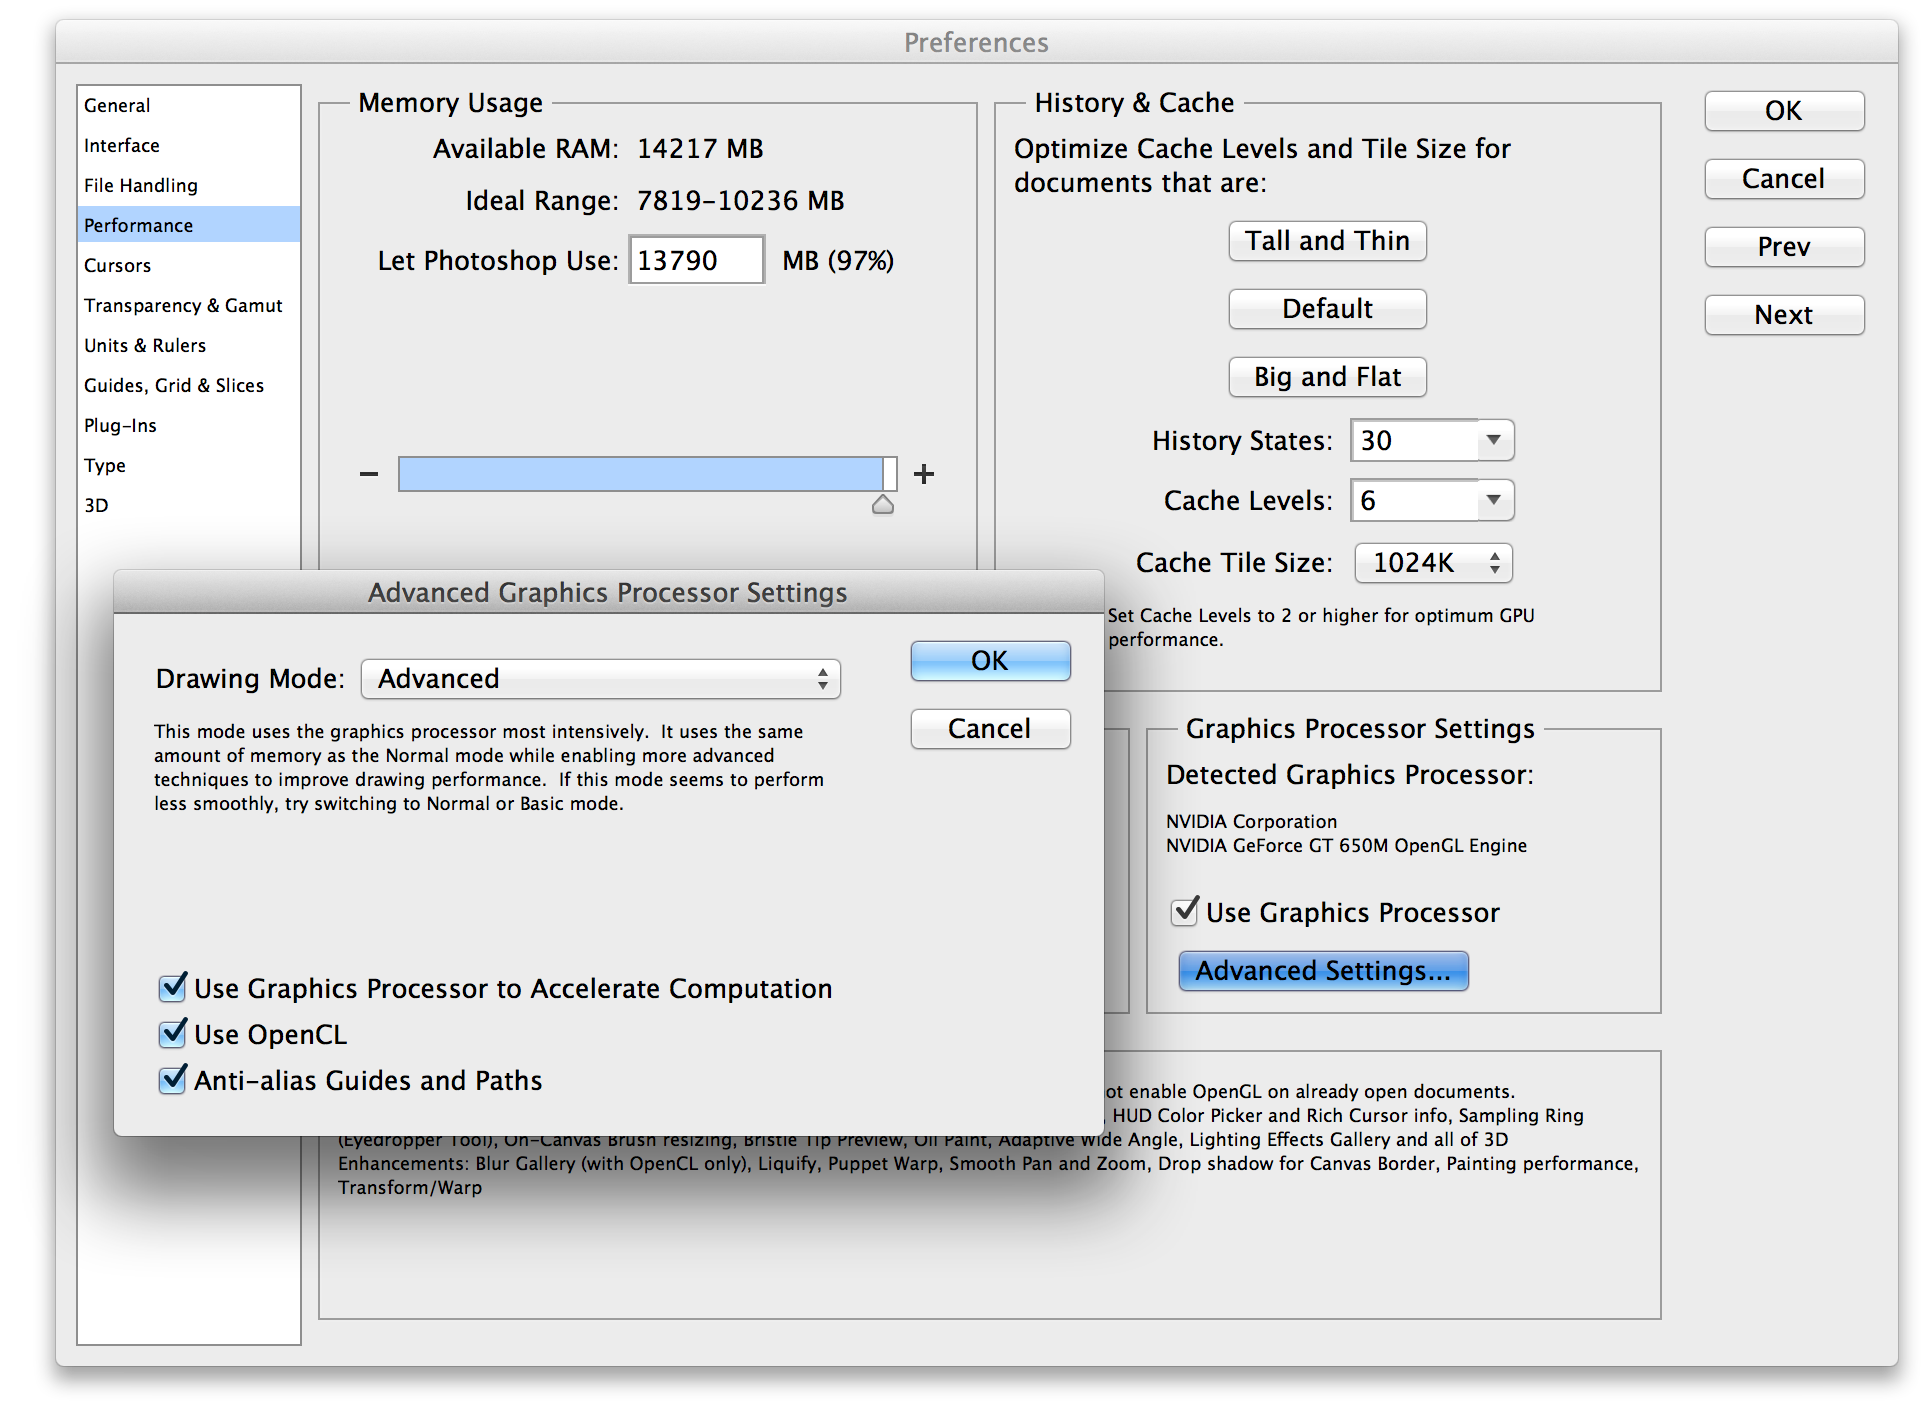Click the memory slider triangle handle
The image size is (1926, 1406).
[x=882, y=505]
